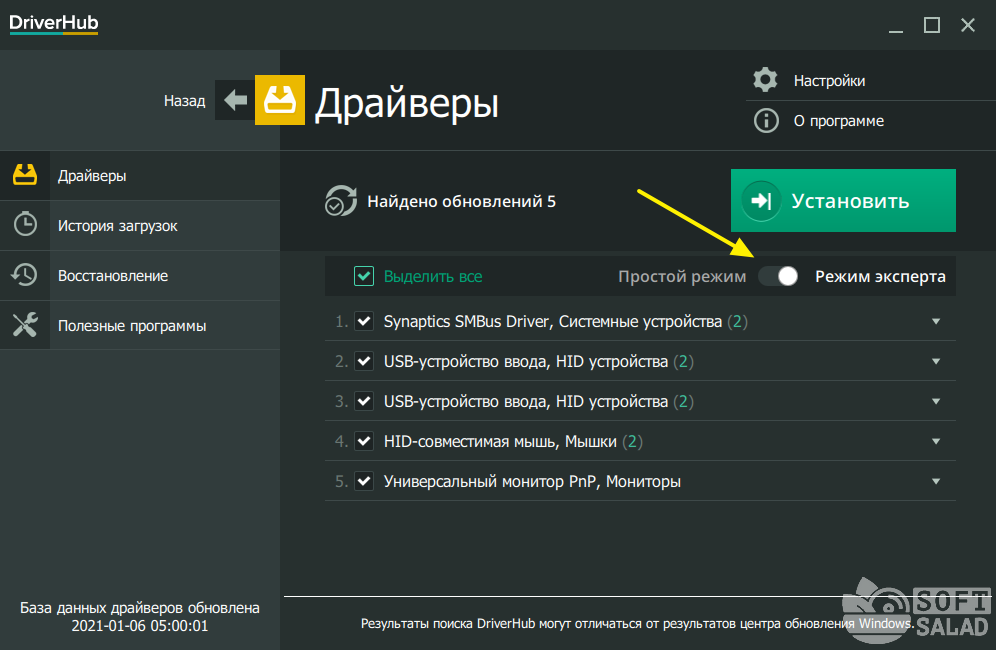Uncheck the checkbox in row 3

(364, 401)
